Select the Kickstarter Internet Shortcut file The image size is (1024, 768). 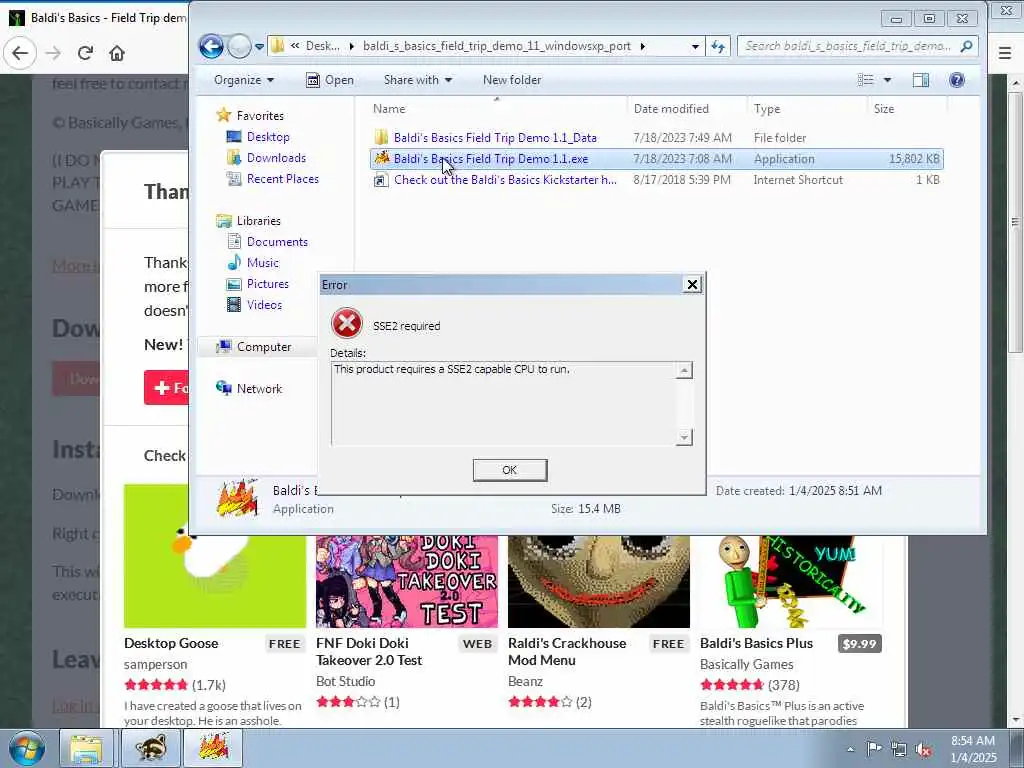(656, 180)
